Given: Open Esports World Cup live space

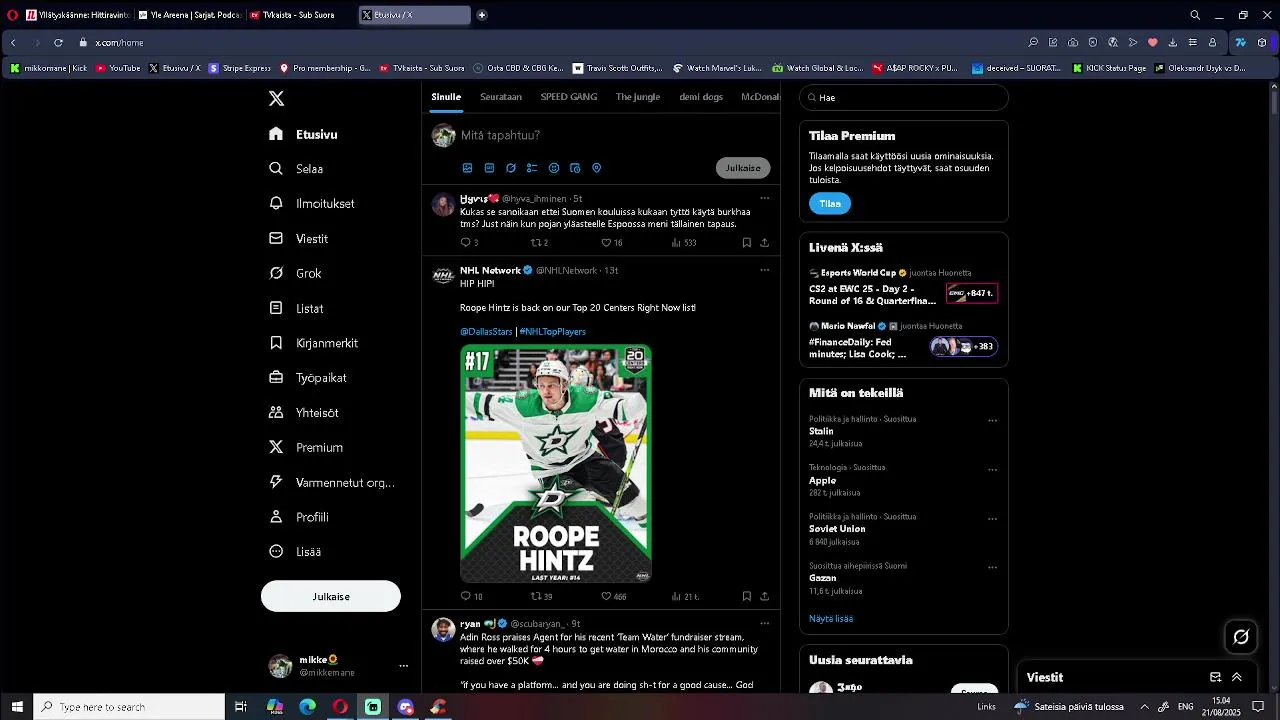Looking at the screenshot, I should tap(904, 287).
